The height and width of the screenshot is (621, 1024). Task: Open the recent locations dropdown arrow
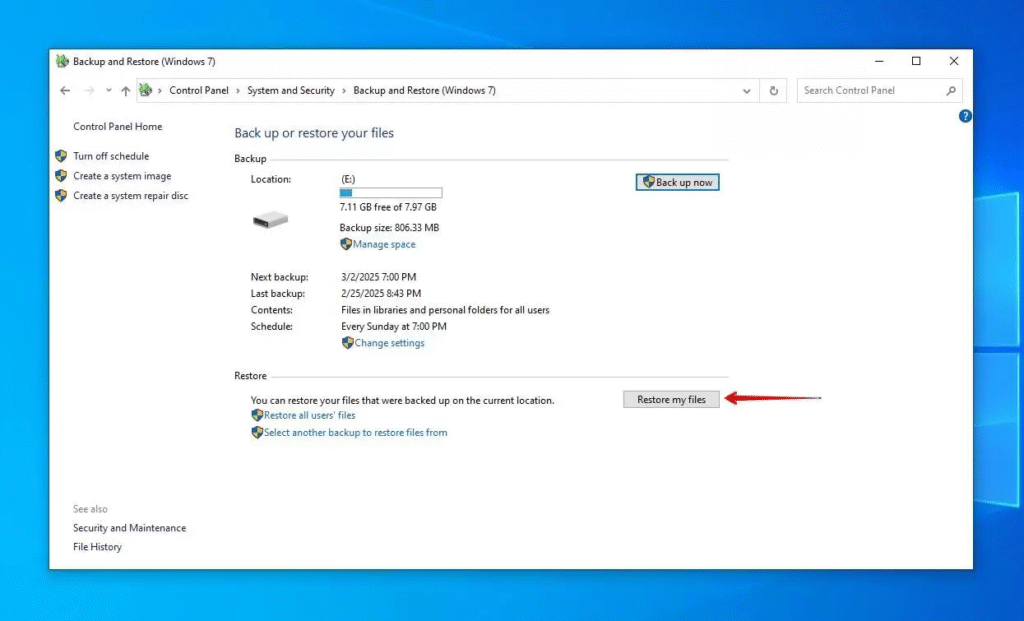[x=108, y=91]
